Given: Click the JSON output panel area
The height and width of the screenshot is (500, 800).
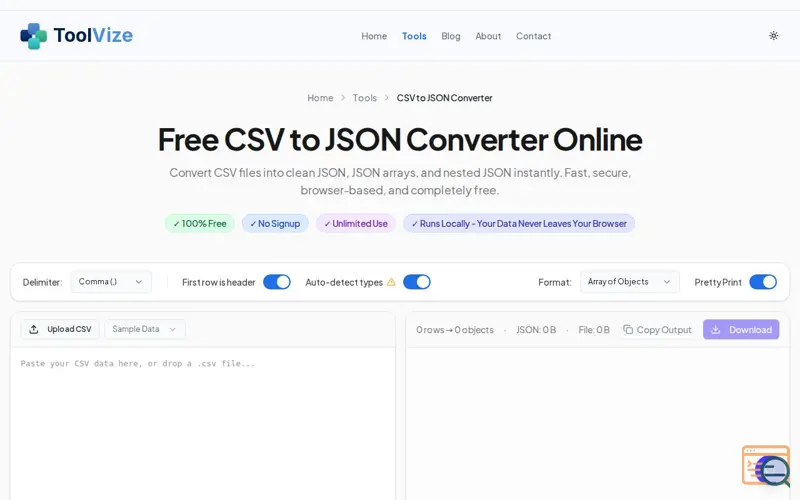Looking at the screenshot, I should [x=597, y=423].
